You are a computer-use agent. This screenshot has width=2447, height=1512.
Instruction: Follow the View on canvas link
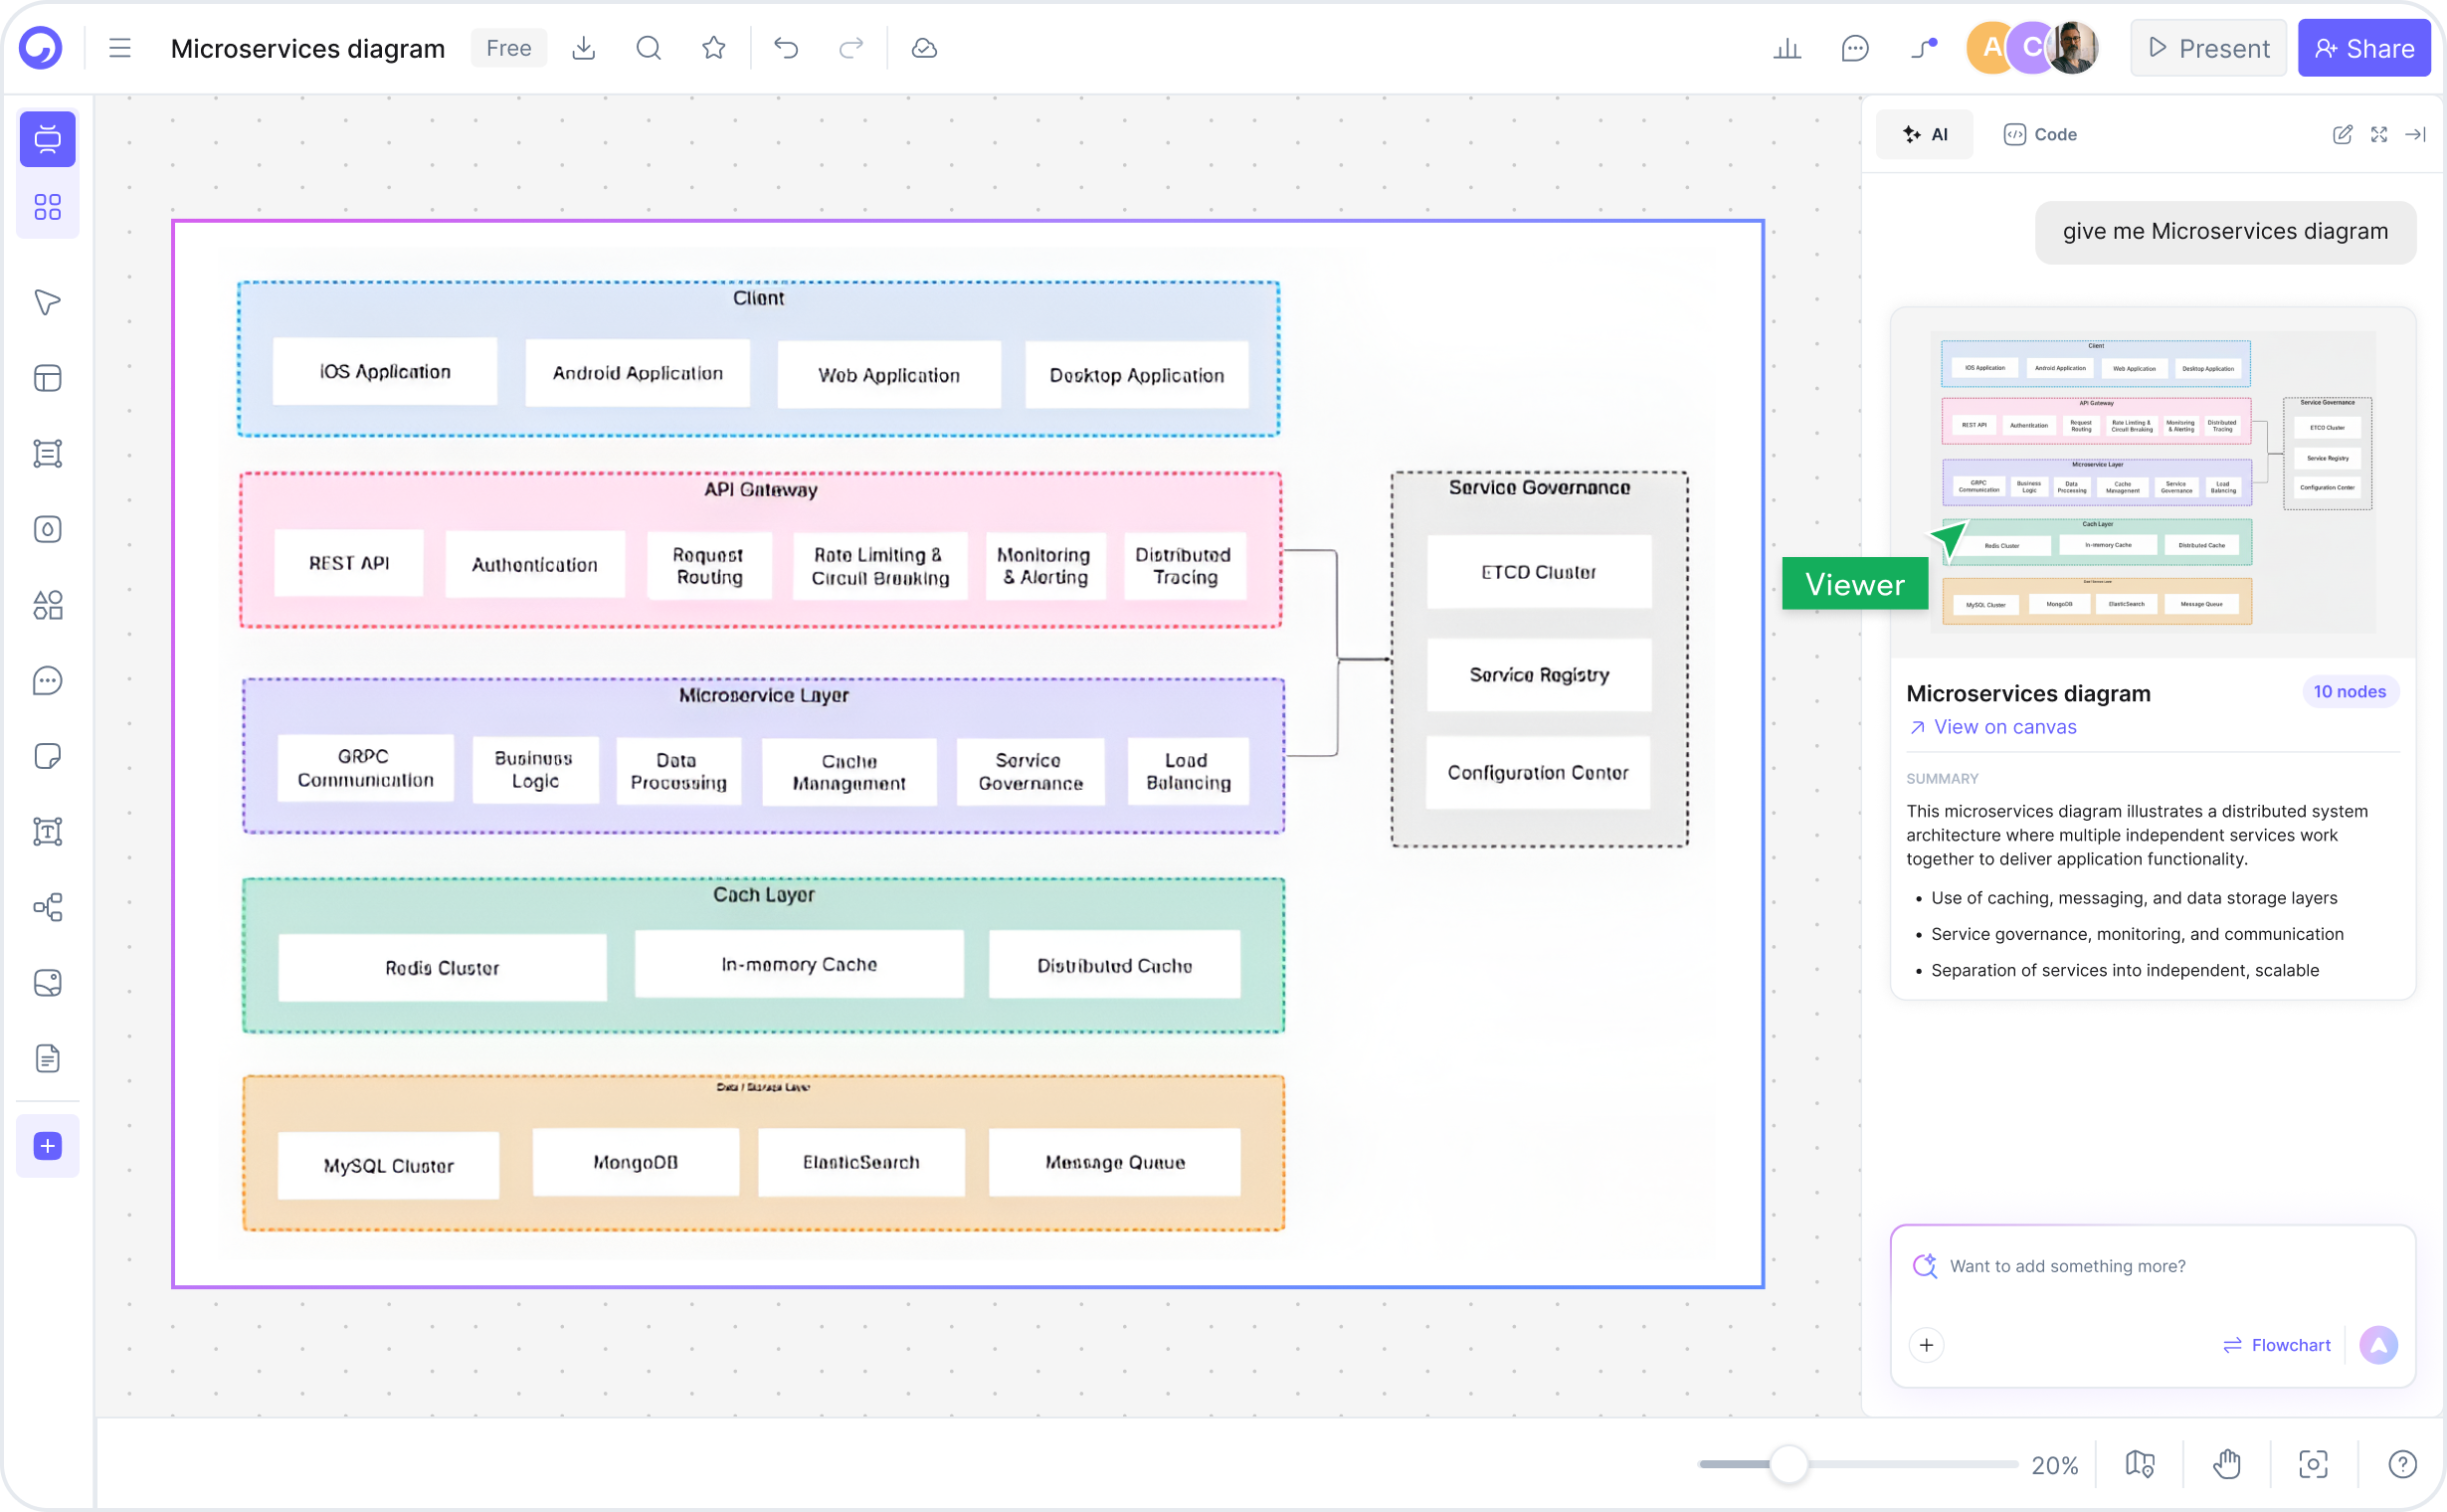pos(1992,727)
